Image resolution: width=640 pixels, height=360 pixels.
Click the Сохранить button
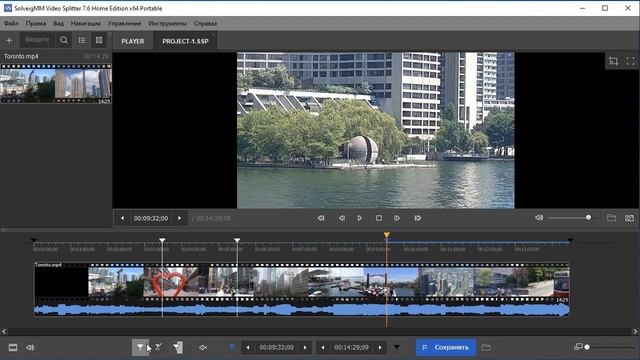446,348
